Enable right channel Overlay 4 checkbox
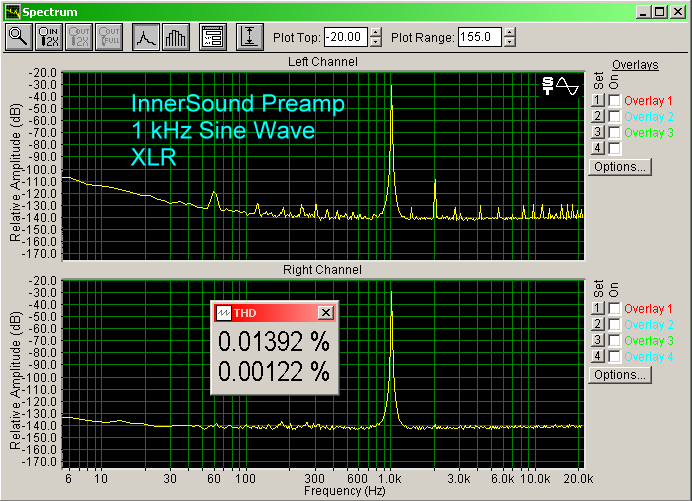The height and width of the screenshot is (501, 692). (x=614, y=356)
